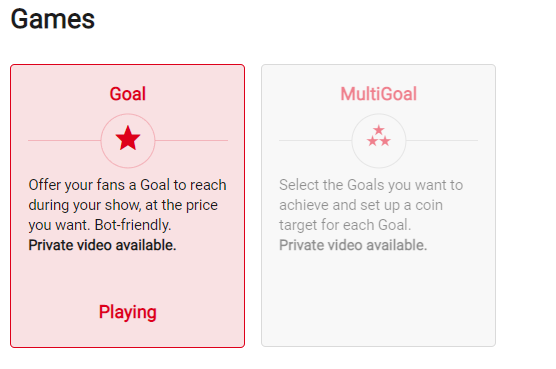Click the red Playing status label
The height and width of the screenshot is (369, 556).
[x=128, y=313]
